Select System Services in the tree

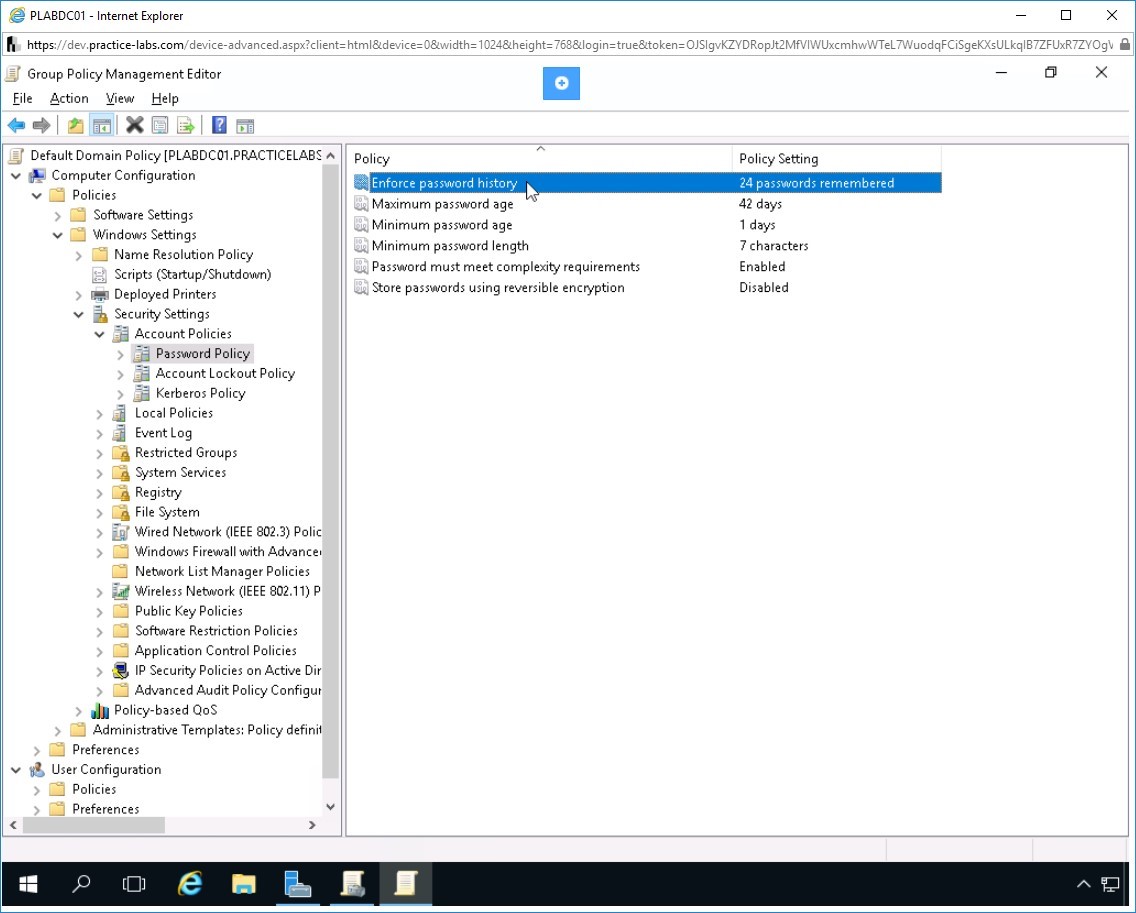tap(180, 472)
